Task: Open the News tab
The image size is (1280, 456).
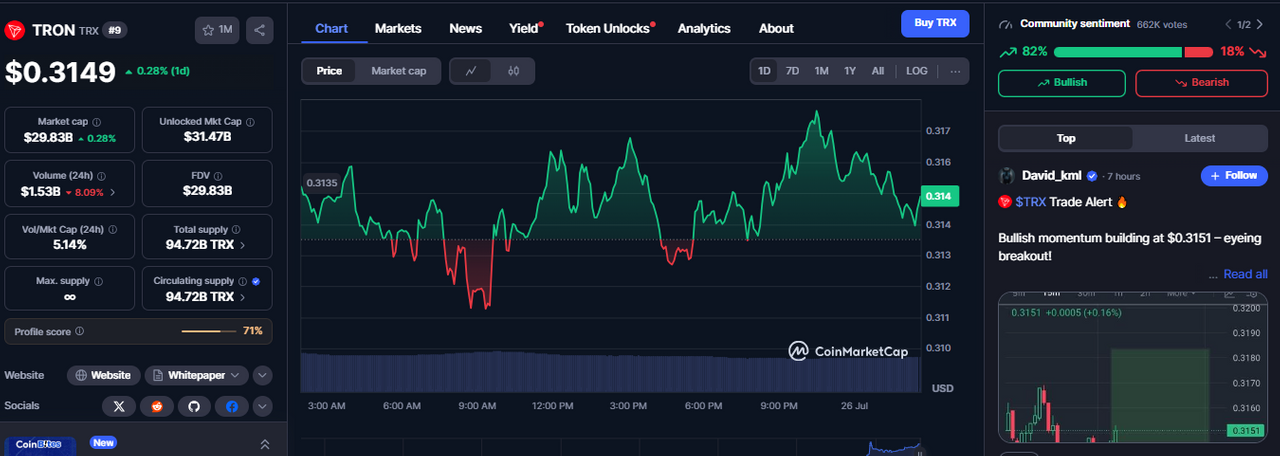Action: point(465,28)
